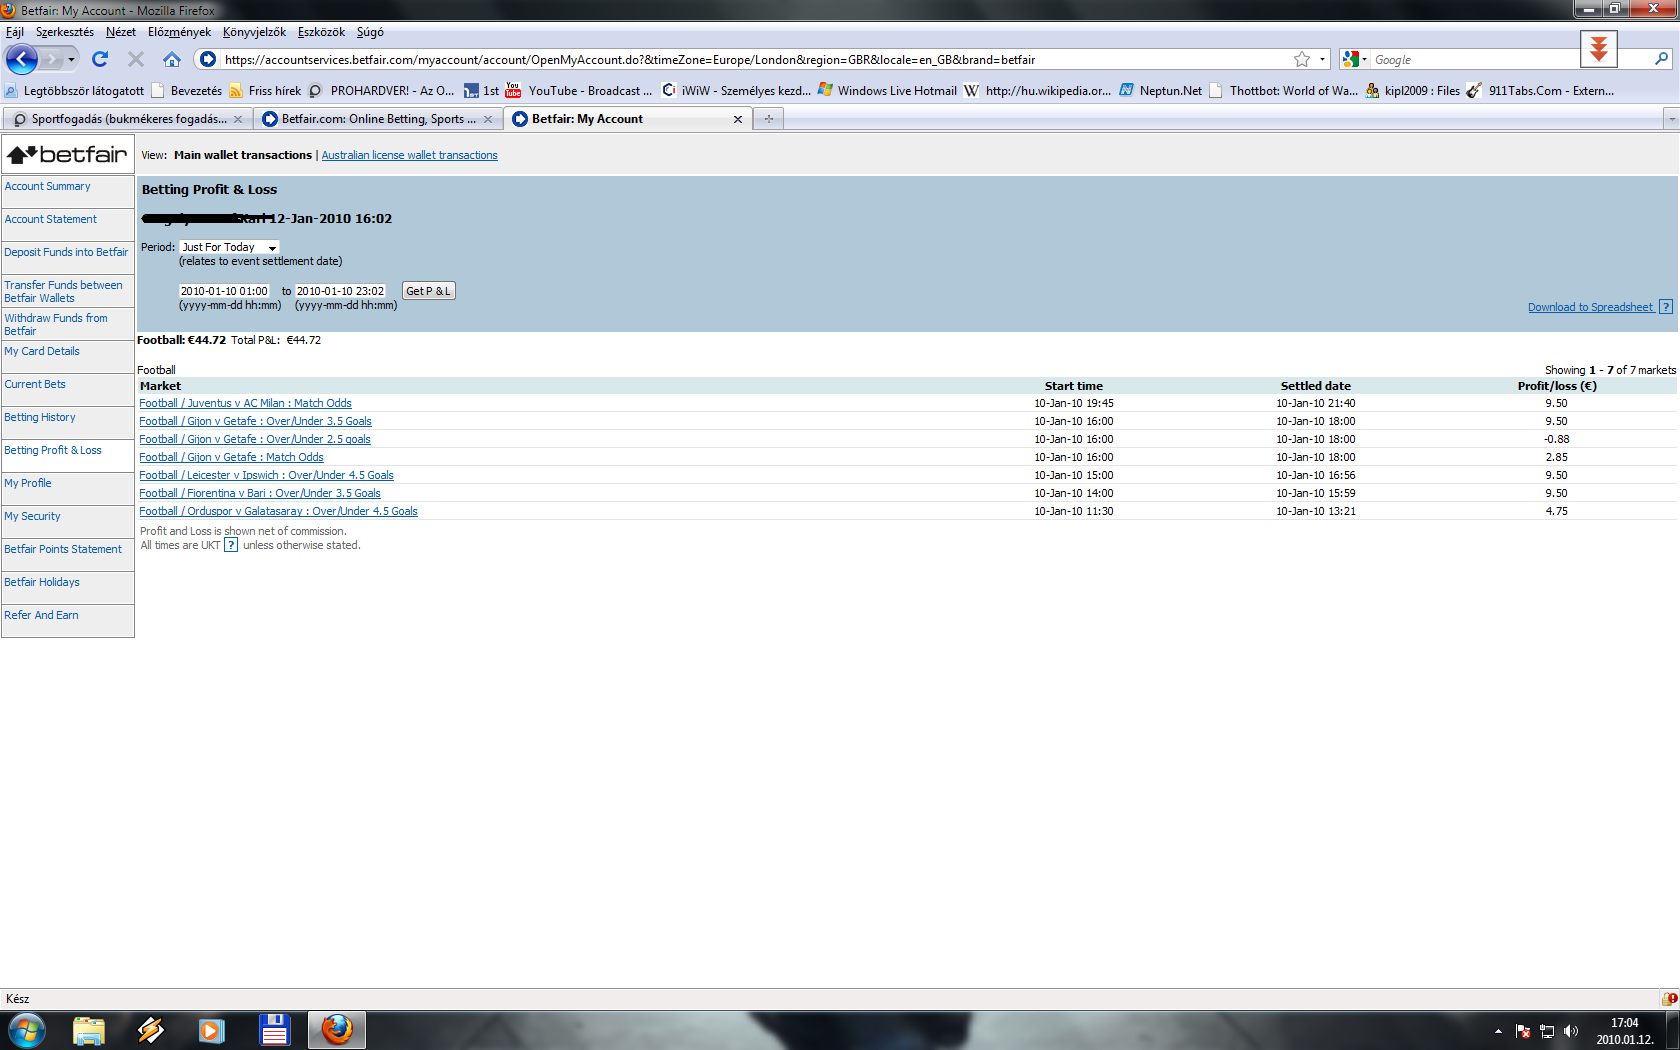Reload the current page
The width and height of the screenshot is (1680, 1050).
(100, 59)
